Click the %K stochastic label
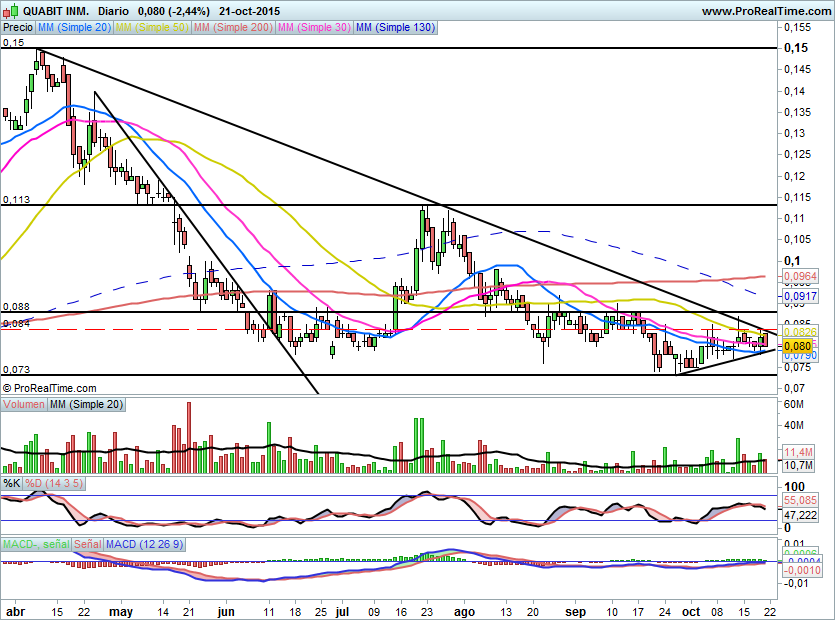The image size is (835, 620). [x=12, y=484]
